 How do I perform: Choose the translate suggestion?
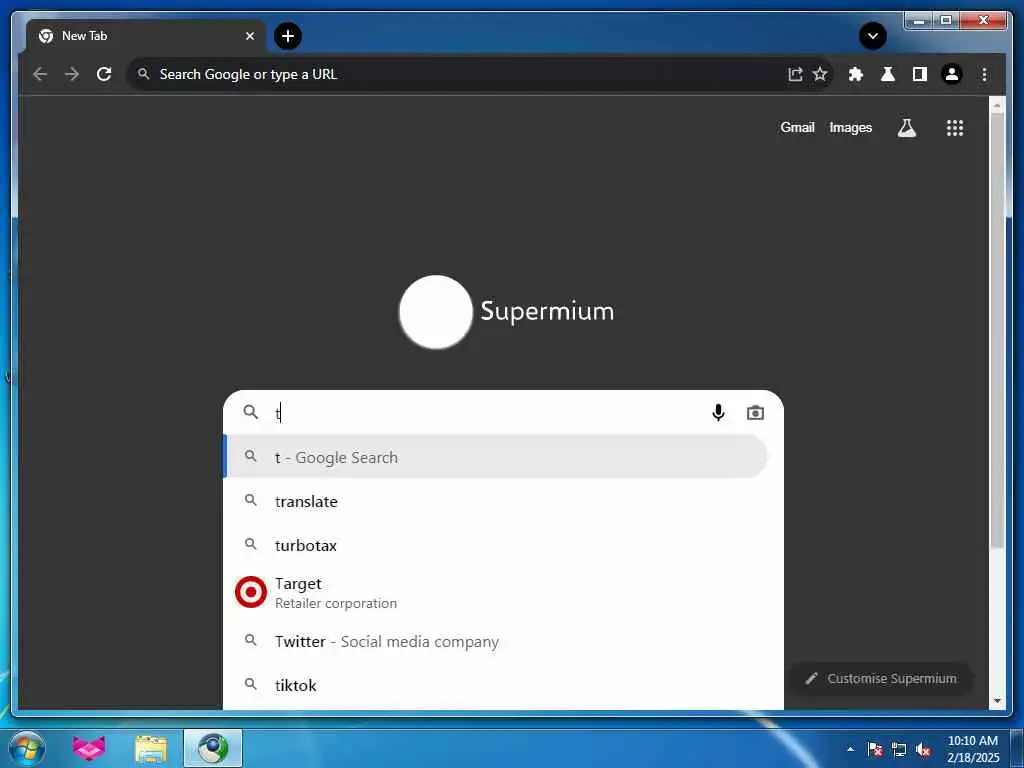503,502
